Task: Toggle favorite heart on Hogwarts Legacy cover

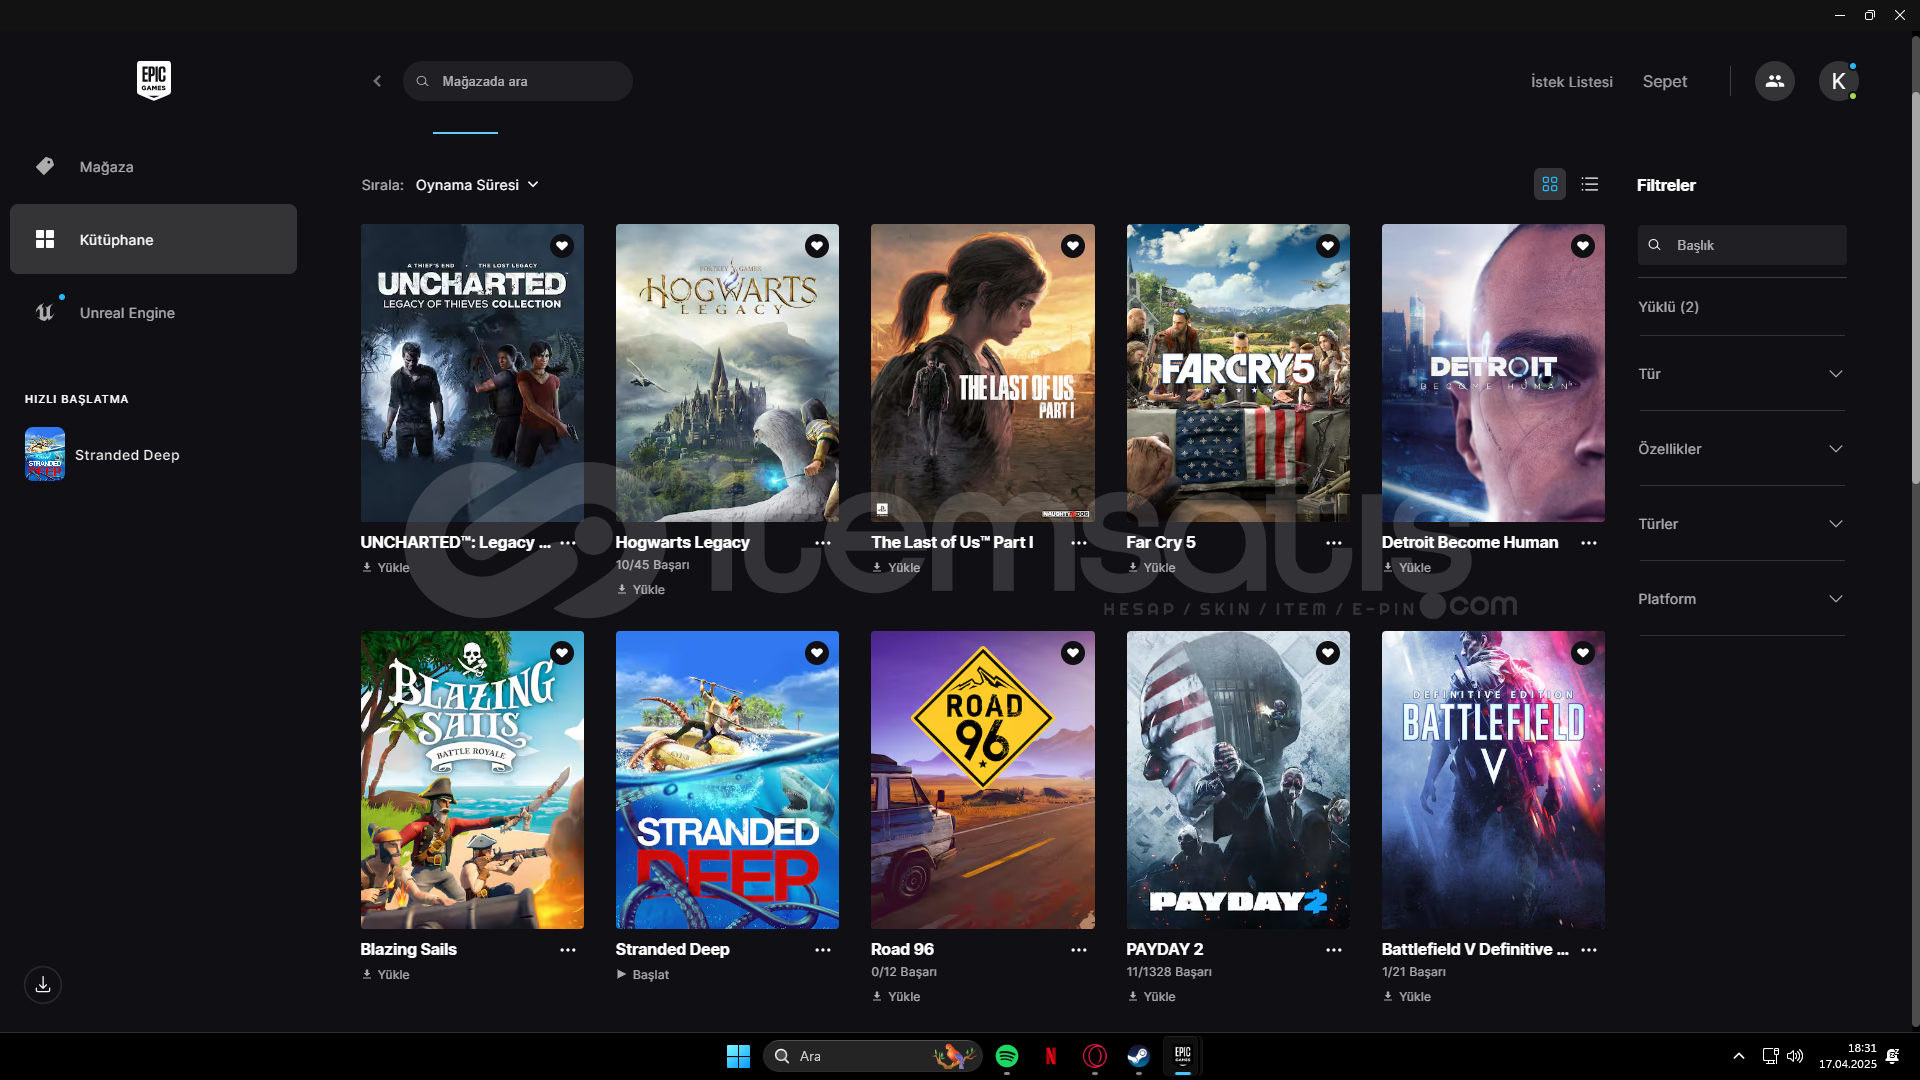Action: 817,246
